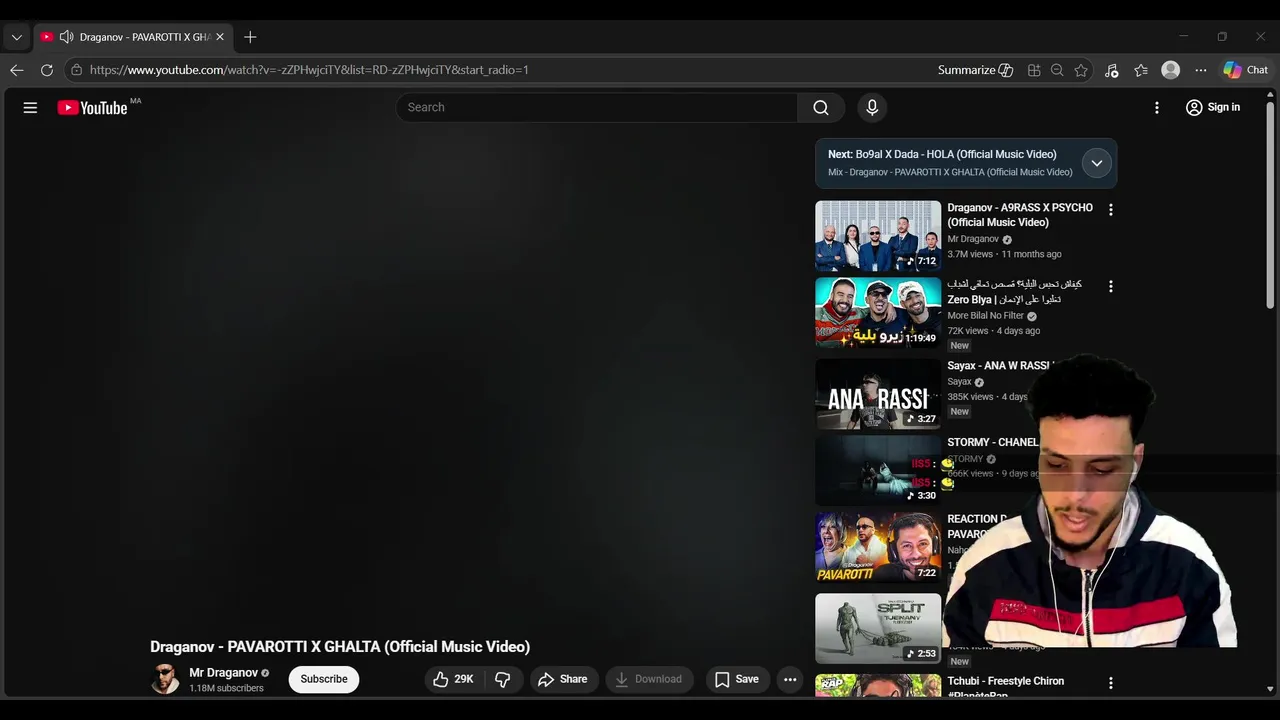Open YouTube settings three-dot menu
Screen dimensions: 1280x720
tap(1157, 108)
